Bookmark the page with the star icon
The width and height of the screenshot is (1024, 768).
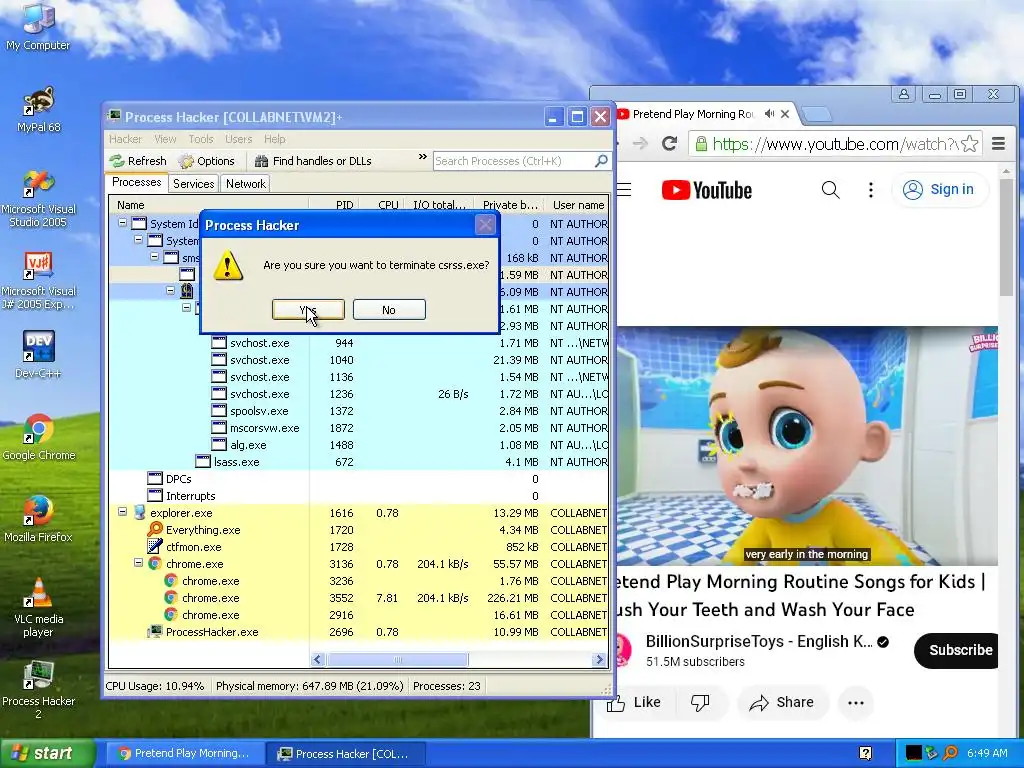[970, 144]
